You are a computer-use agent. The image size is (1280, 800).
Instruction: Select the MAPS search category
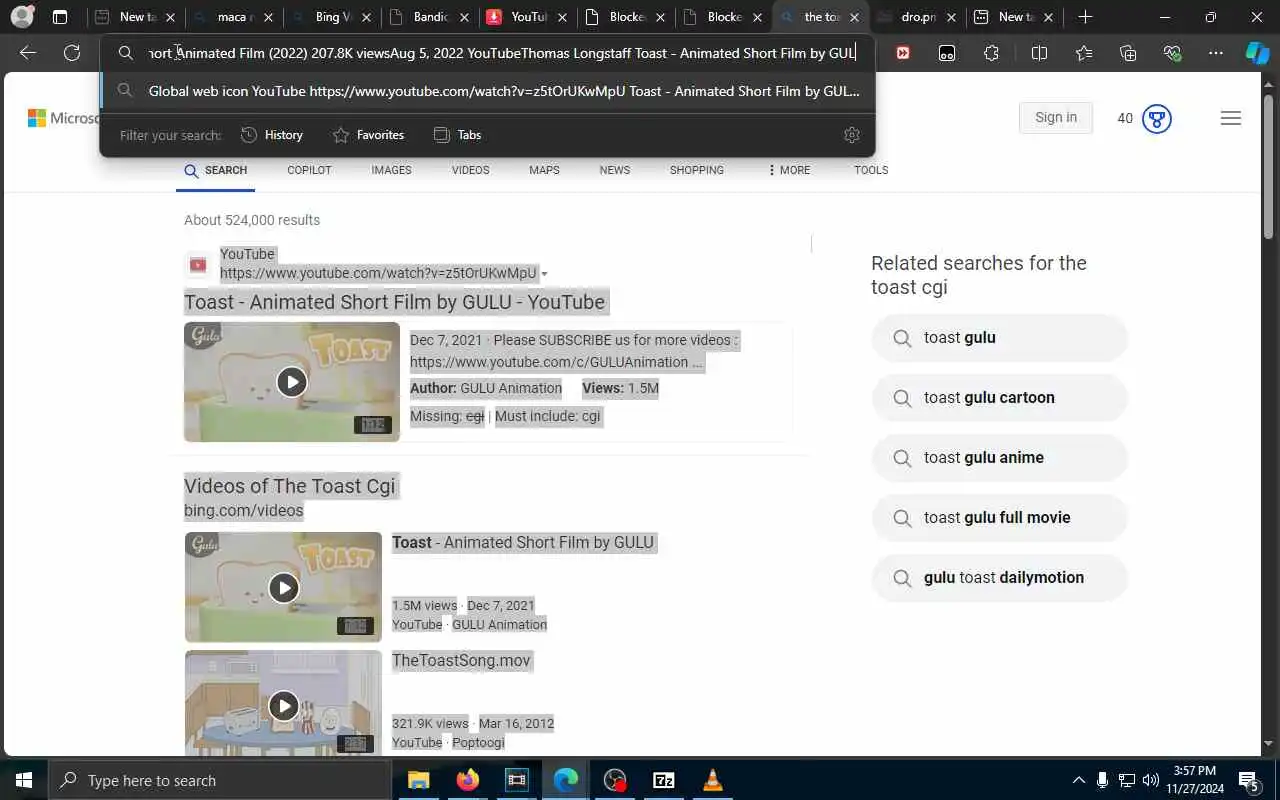544,170
